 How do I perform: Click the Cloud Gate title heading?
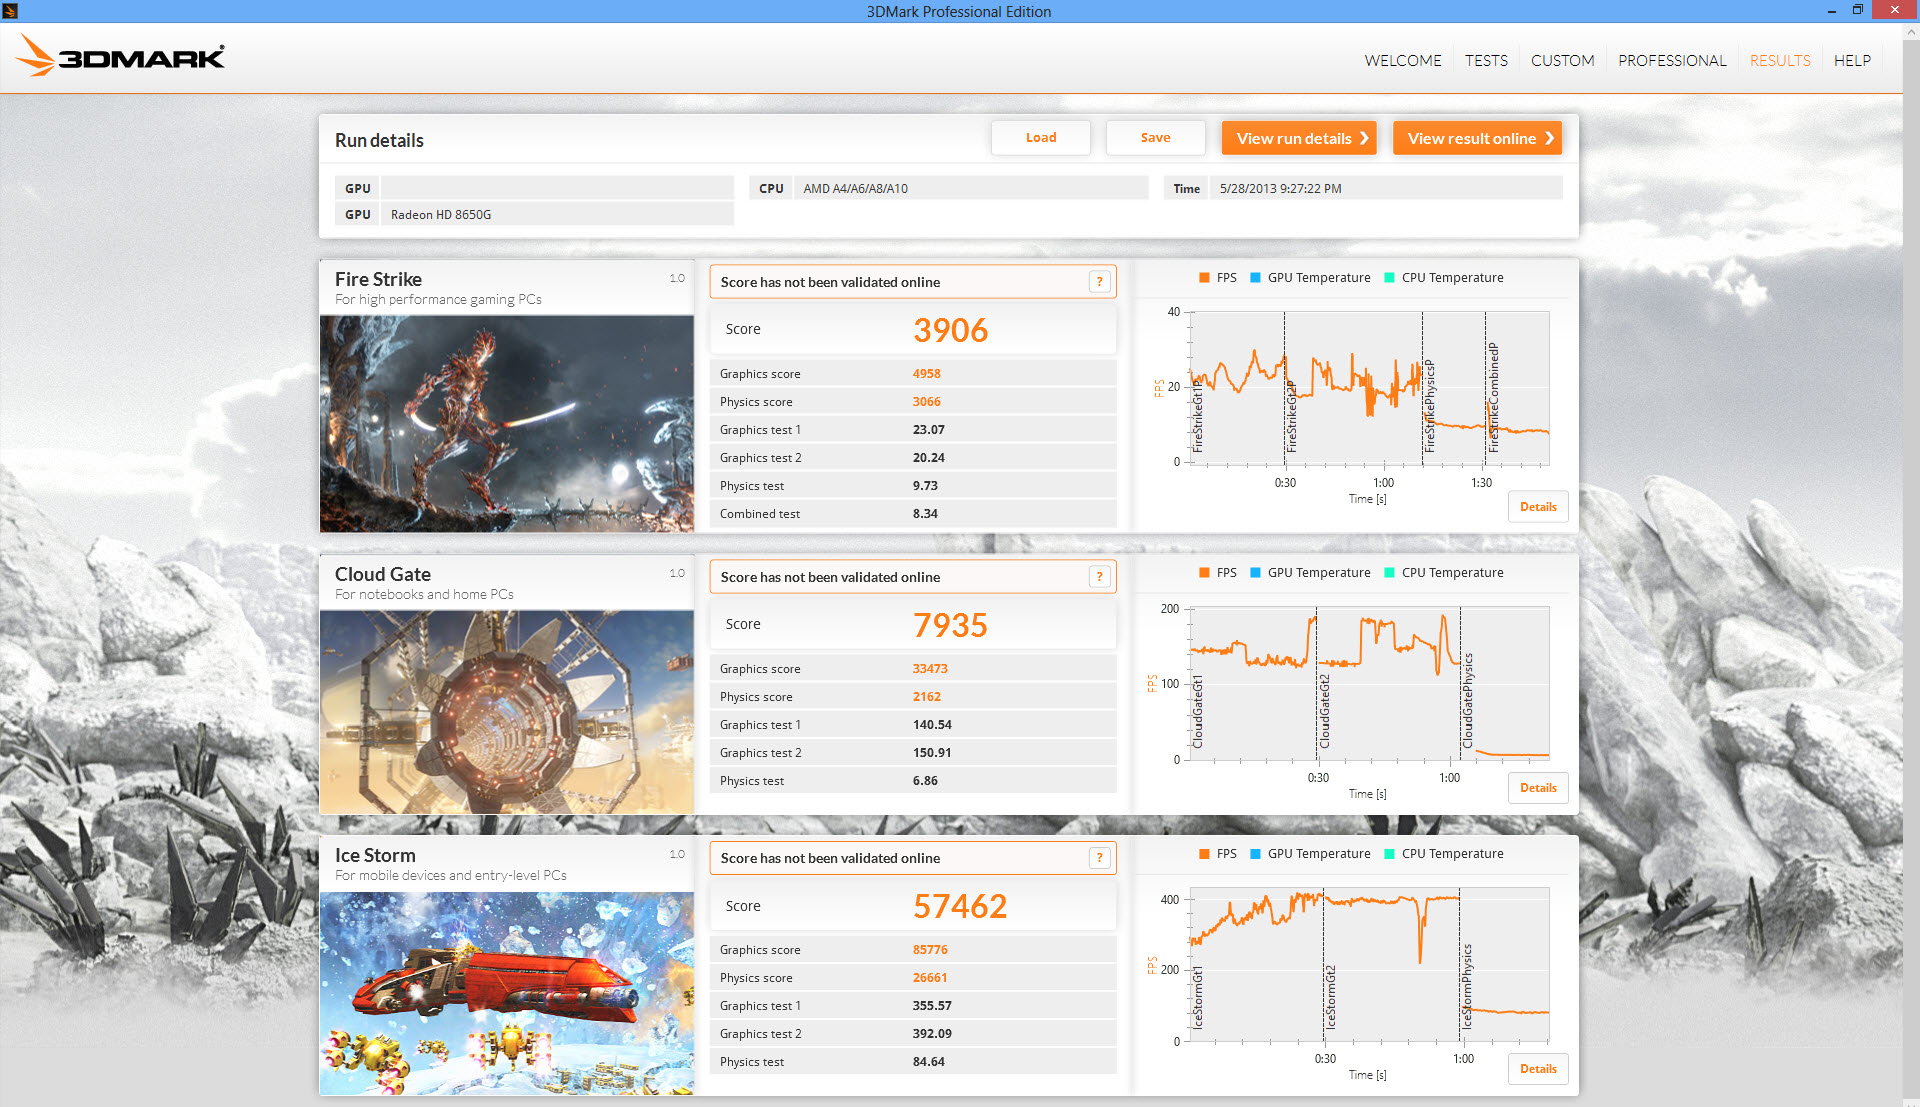pyautogui.click(x=382, y=574)
